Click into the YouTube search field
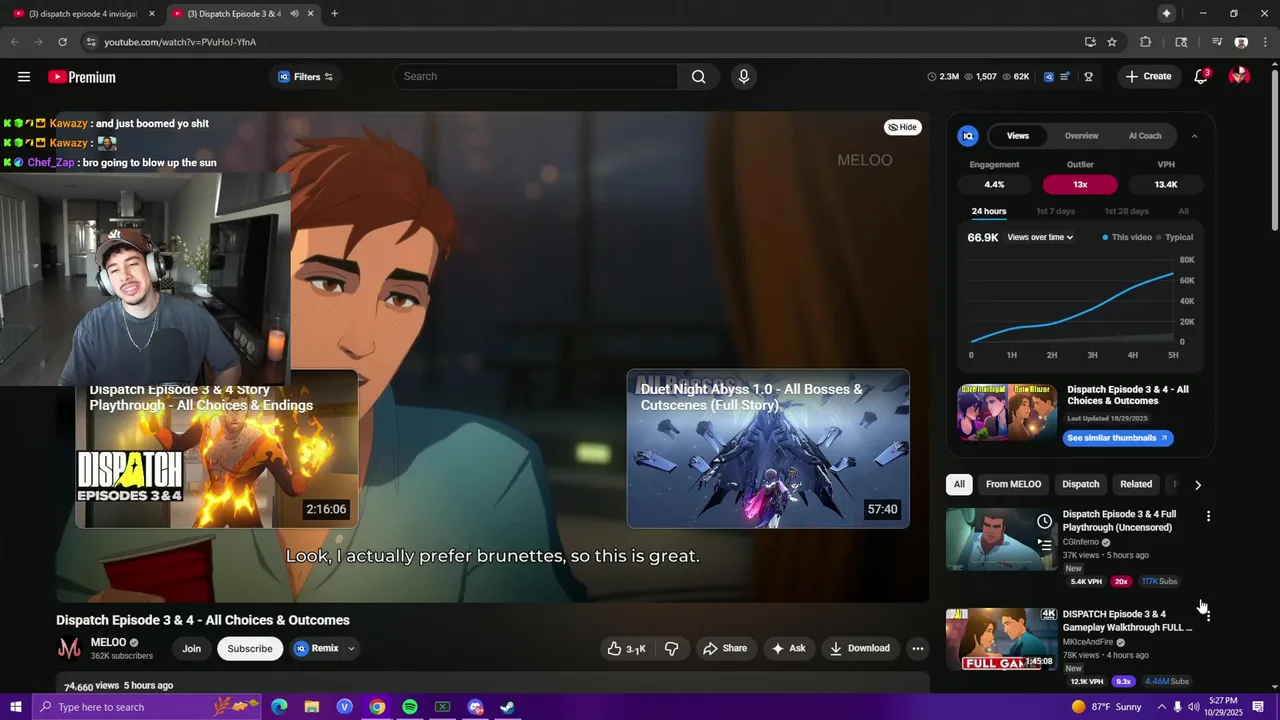 [x=537, y=77]
